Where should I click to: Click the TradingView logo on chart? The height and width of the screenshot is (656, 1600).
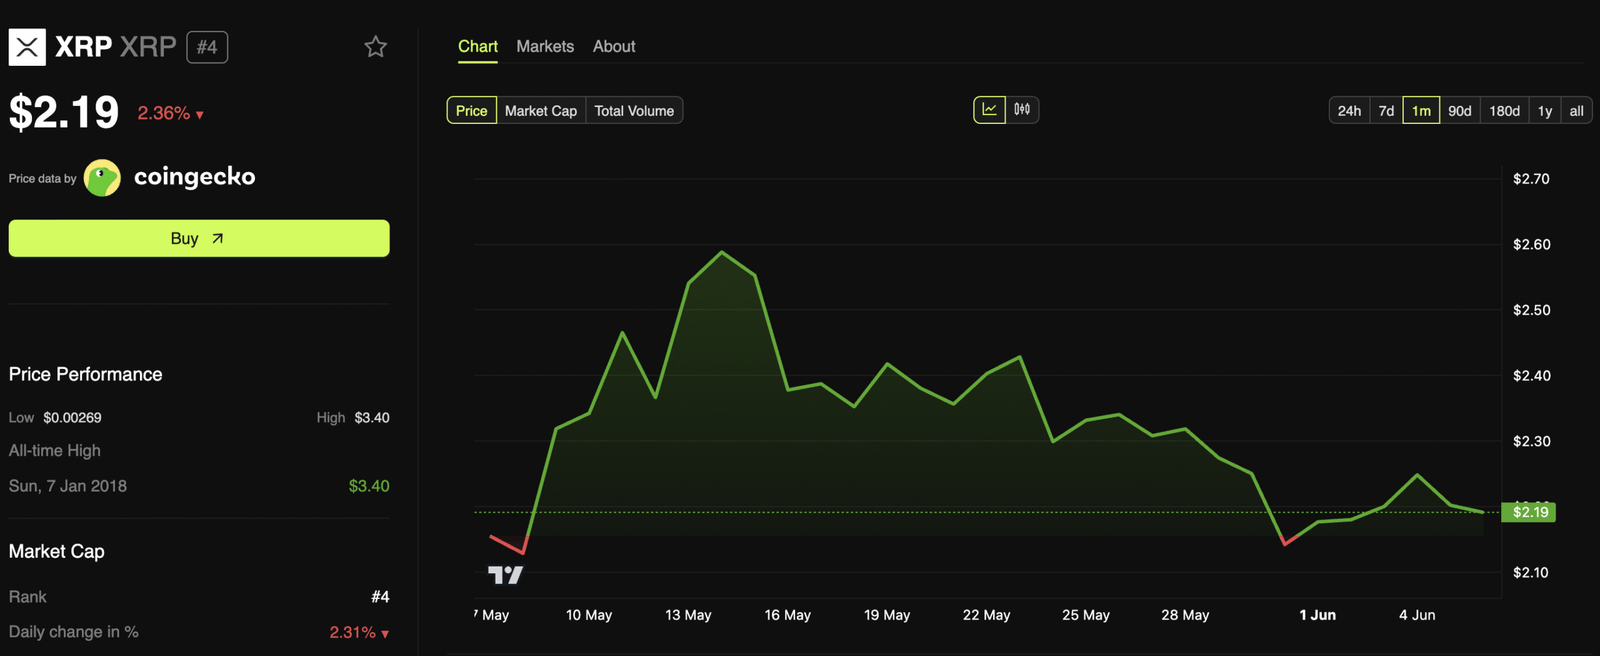pos(505,574)
